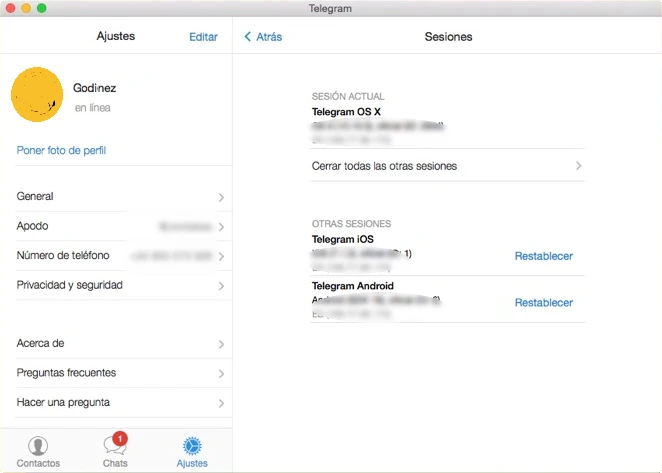Screen dimensions: 662x473
Task: Open the General settings entry
Action: 123,196
